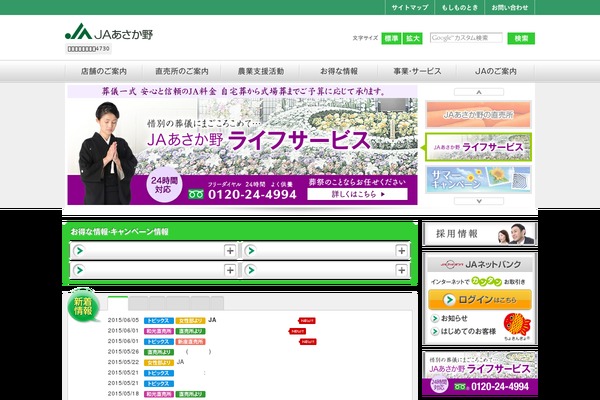Click the round 新着情報 badge
Screen dimensions: 600x400
point(83,306)
